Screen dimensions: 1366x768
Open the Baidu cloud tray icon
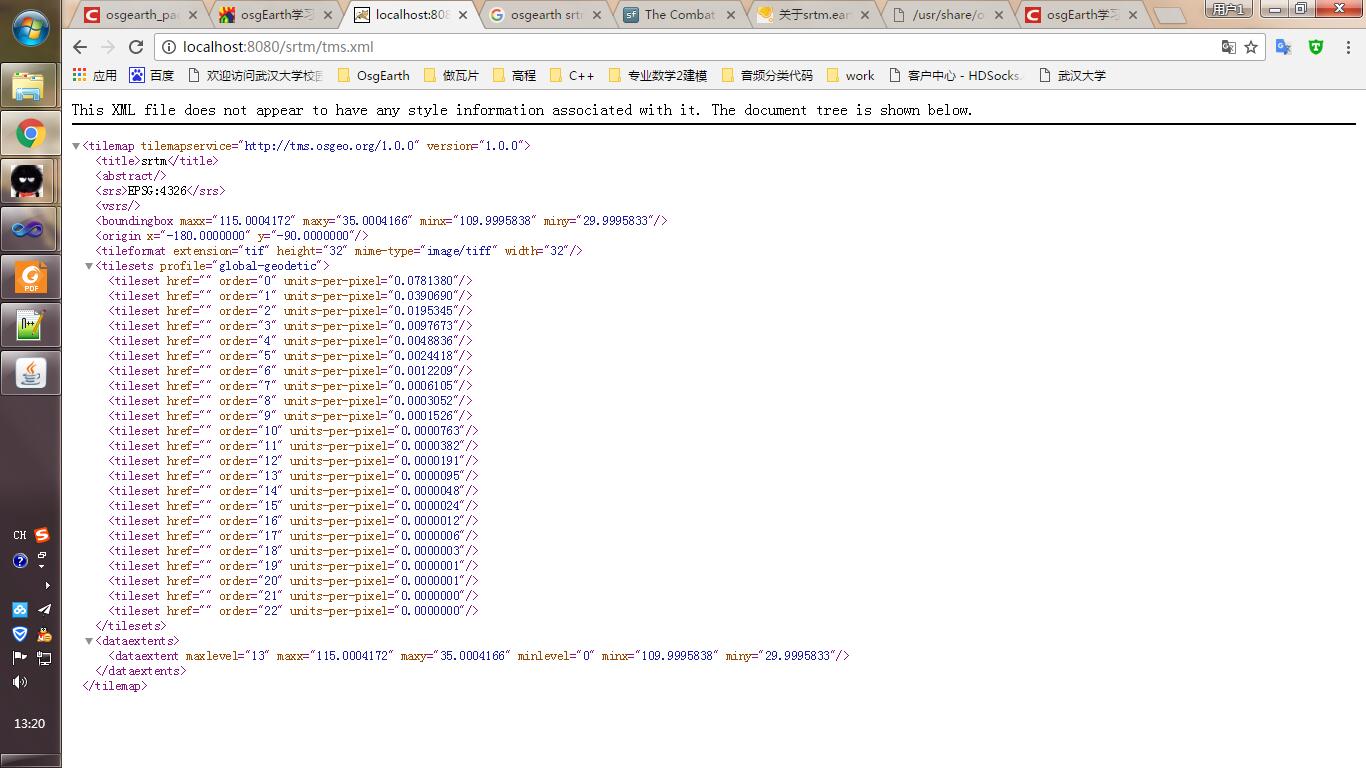(x=19, y=609)
